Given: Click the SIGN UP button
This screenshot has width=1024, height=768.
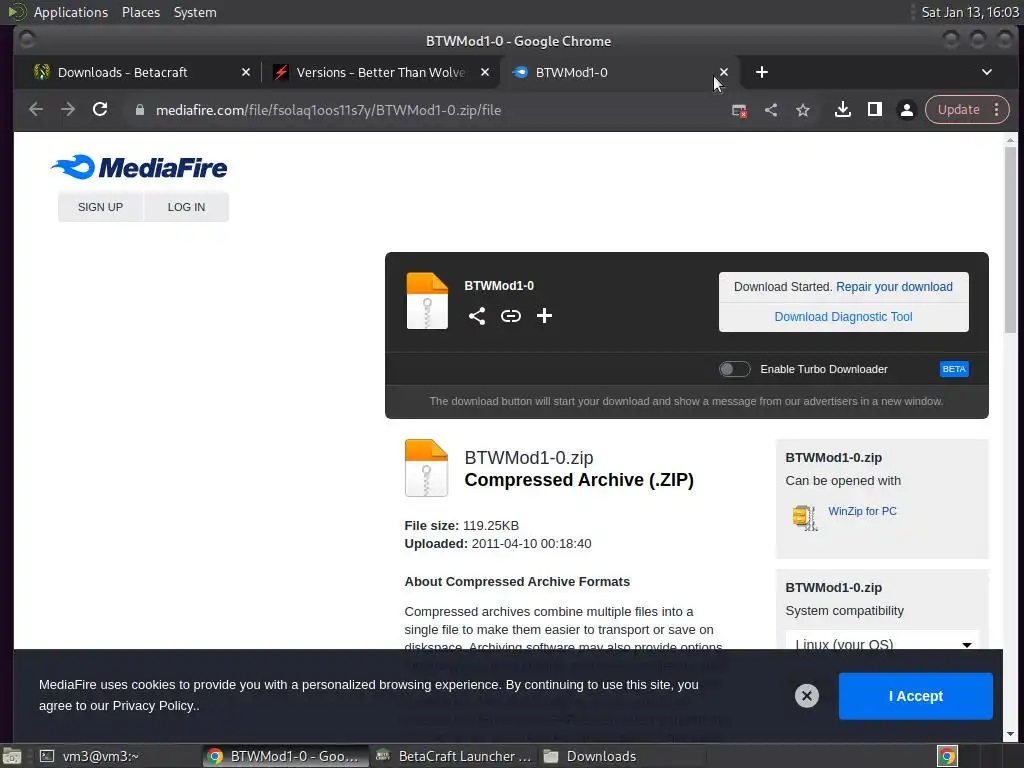Looking at the screenshot, I should pos(101,207).
